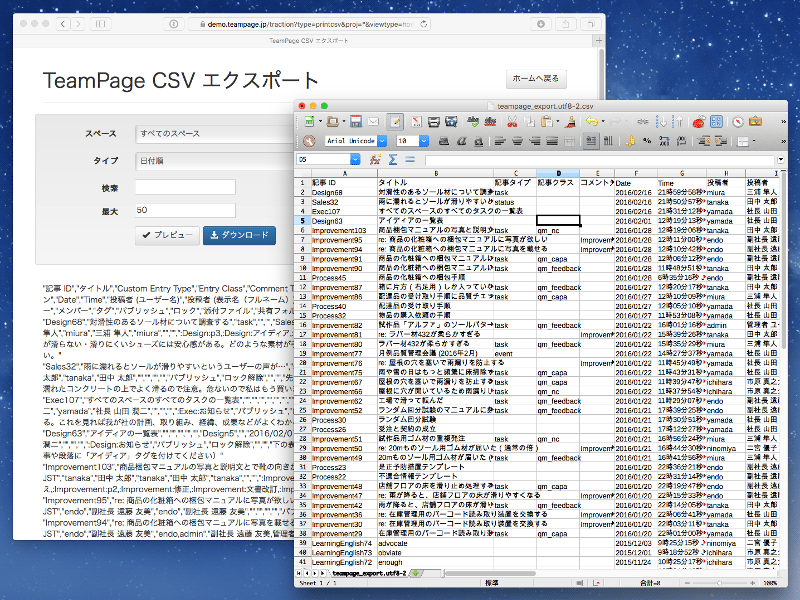
Task: Jump to first sheet navigation arrow
Action: coord(299,573)
